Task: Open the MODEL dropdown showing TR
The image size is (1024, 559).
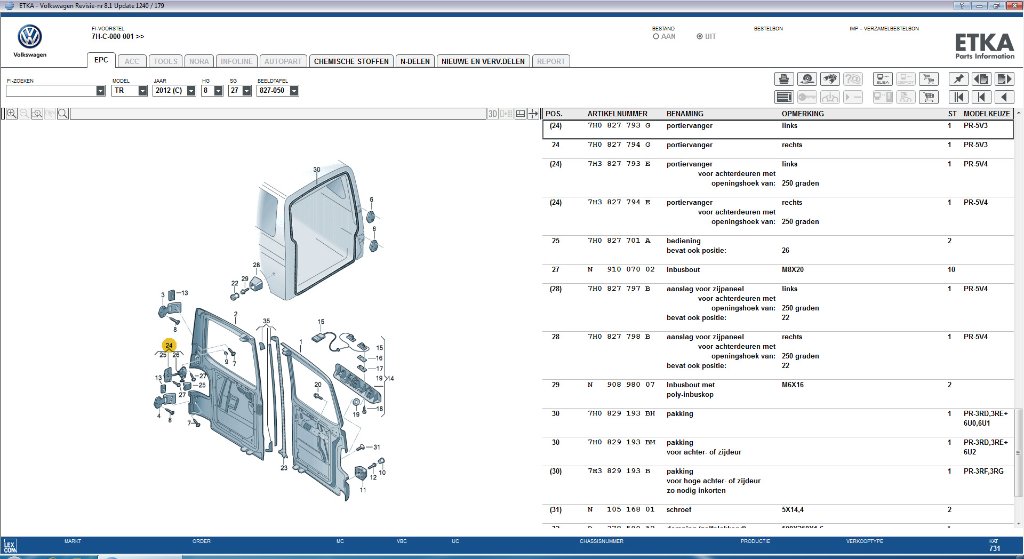Action: pyautogui.click(x=143, y=91)
